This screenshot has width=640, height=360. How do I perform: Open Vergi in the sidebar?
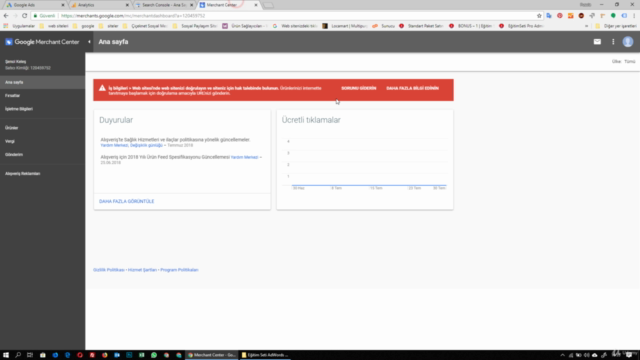(x=42, y=141)
